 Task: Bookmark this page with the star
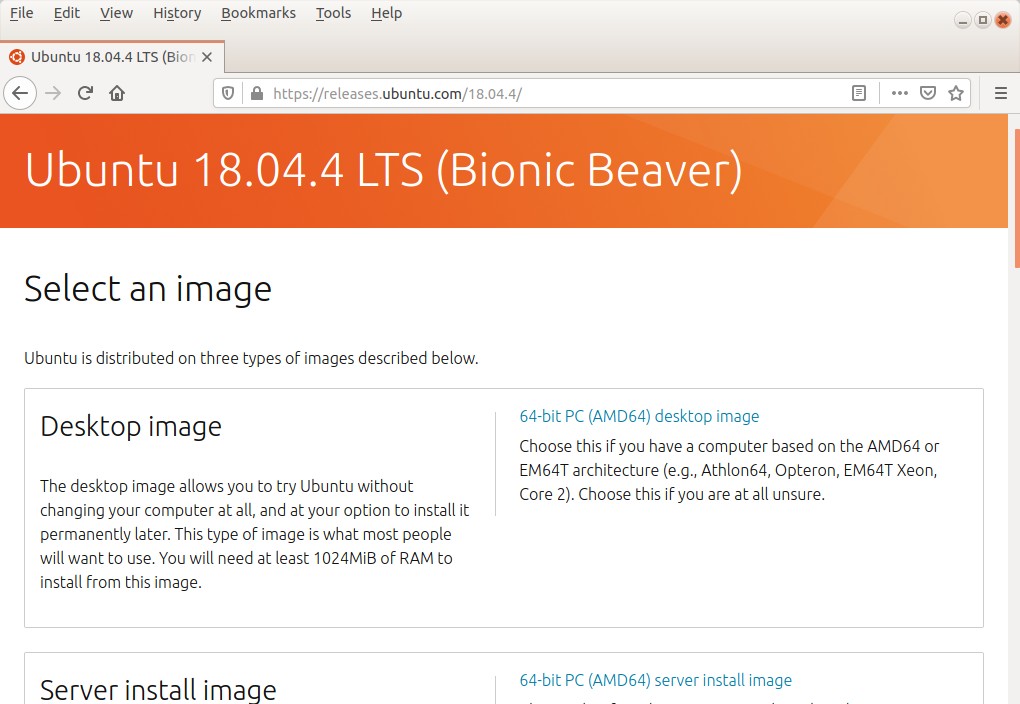(x=956, y=93)
